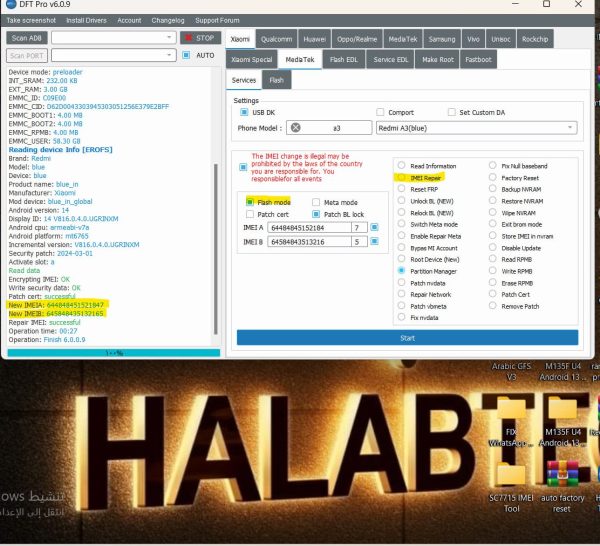Toggle the USB DK checkbox
The height and width of the screenshot is (546, 600).
coord(244,112)
